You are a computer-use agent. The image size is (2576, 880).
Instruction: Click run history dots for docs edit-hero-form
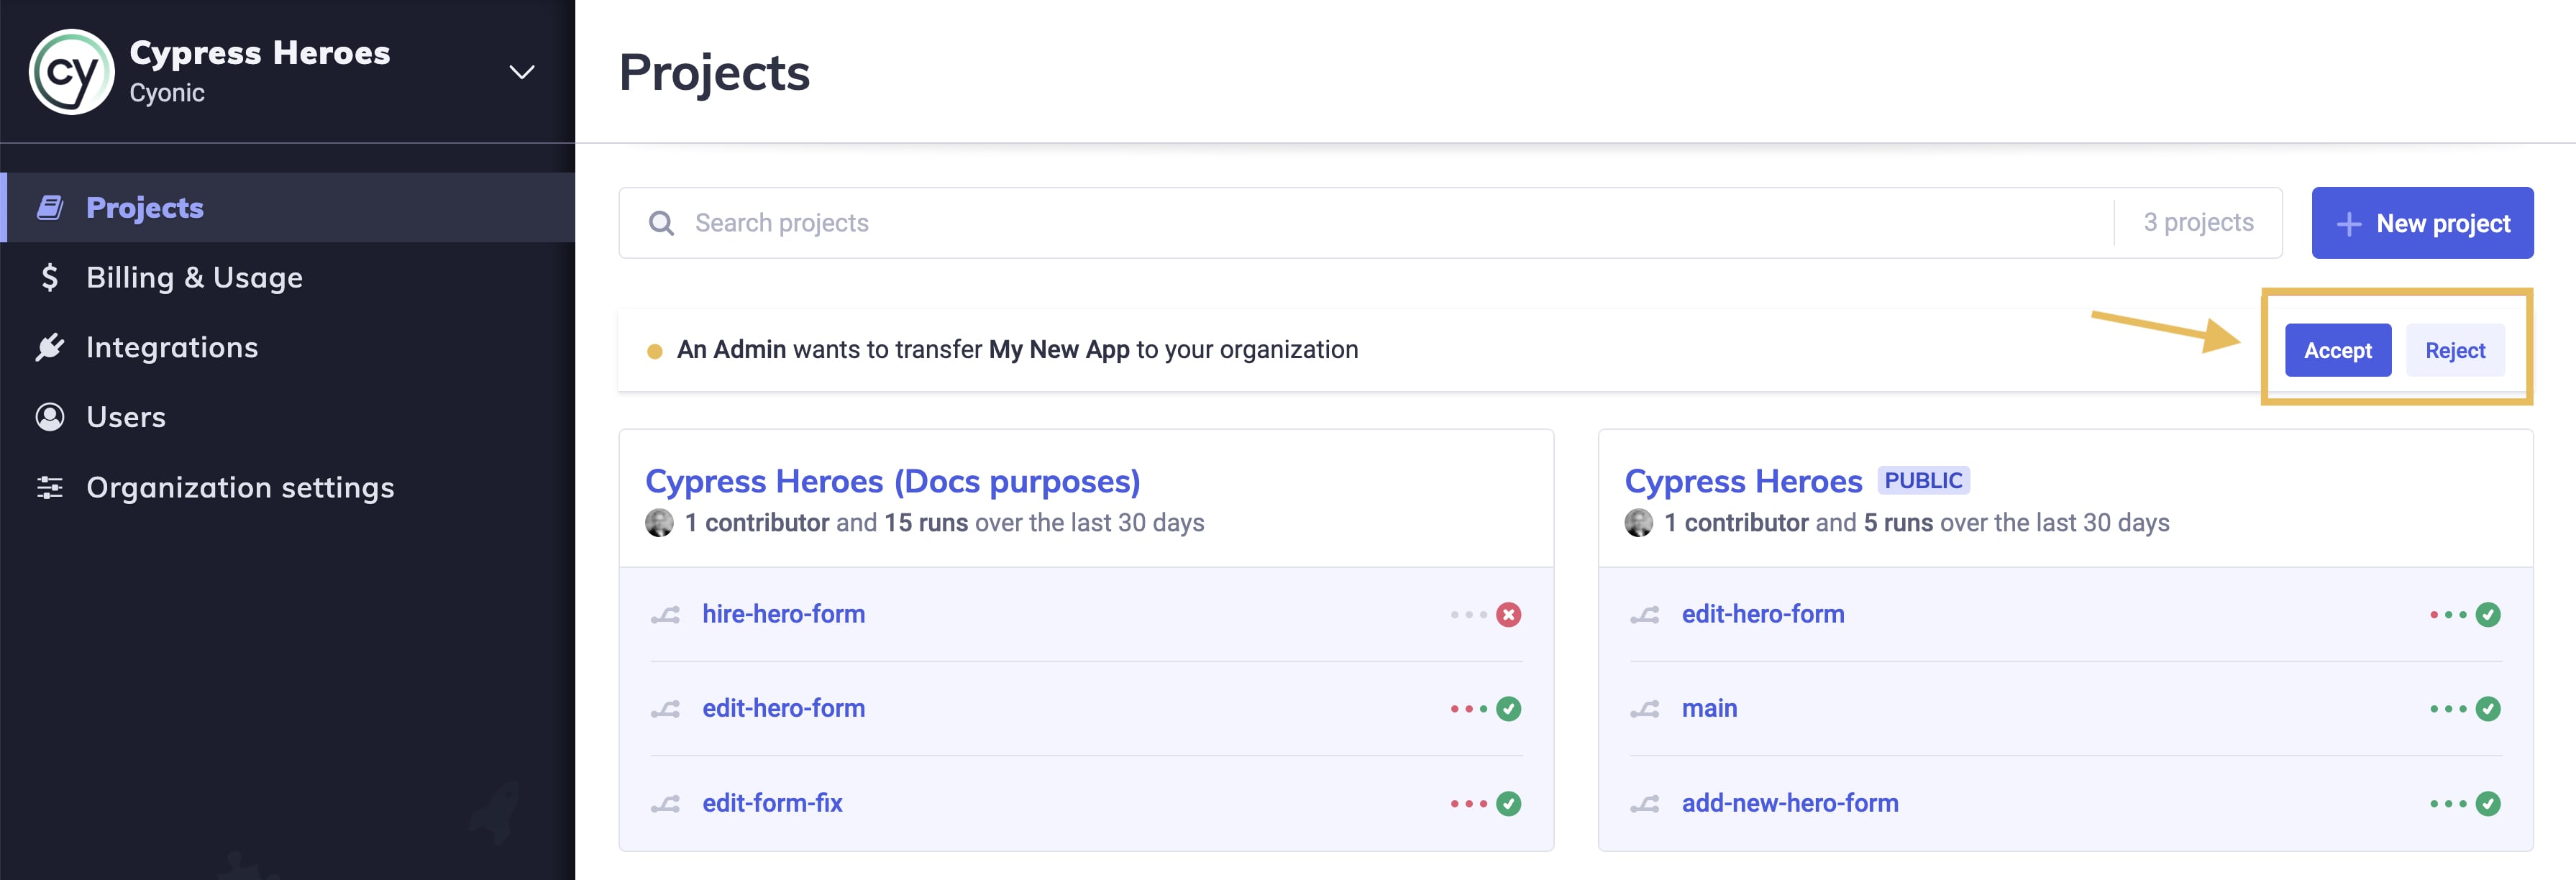click(1468, 709)
